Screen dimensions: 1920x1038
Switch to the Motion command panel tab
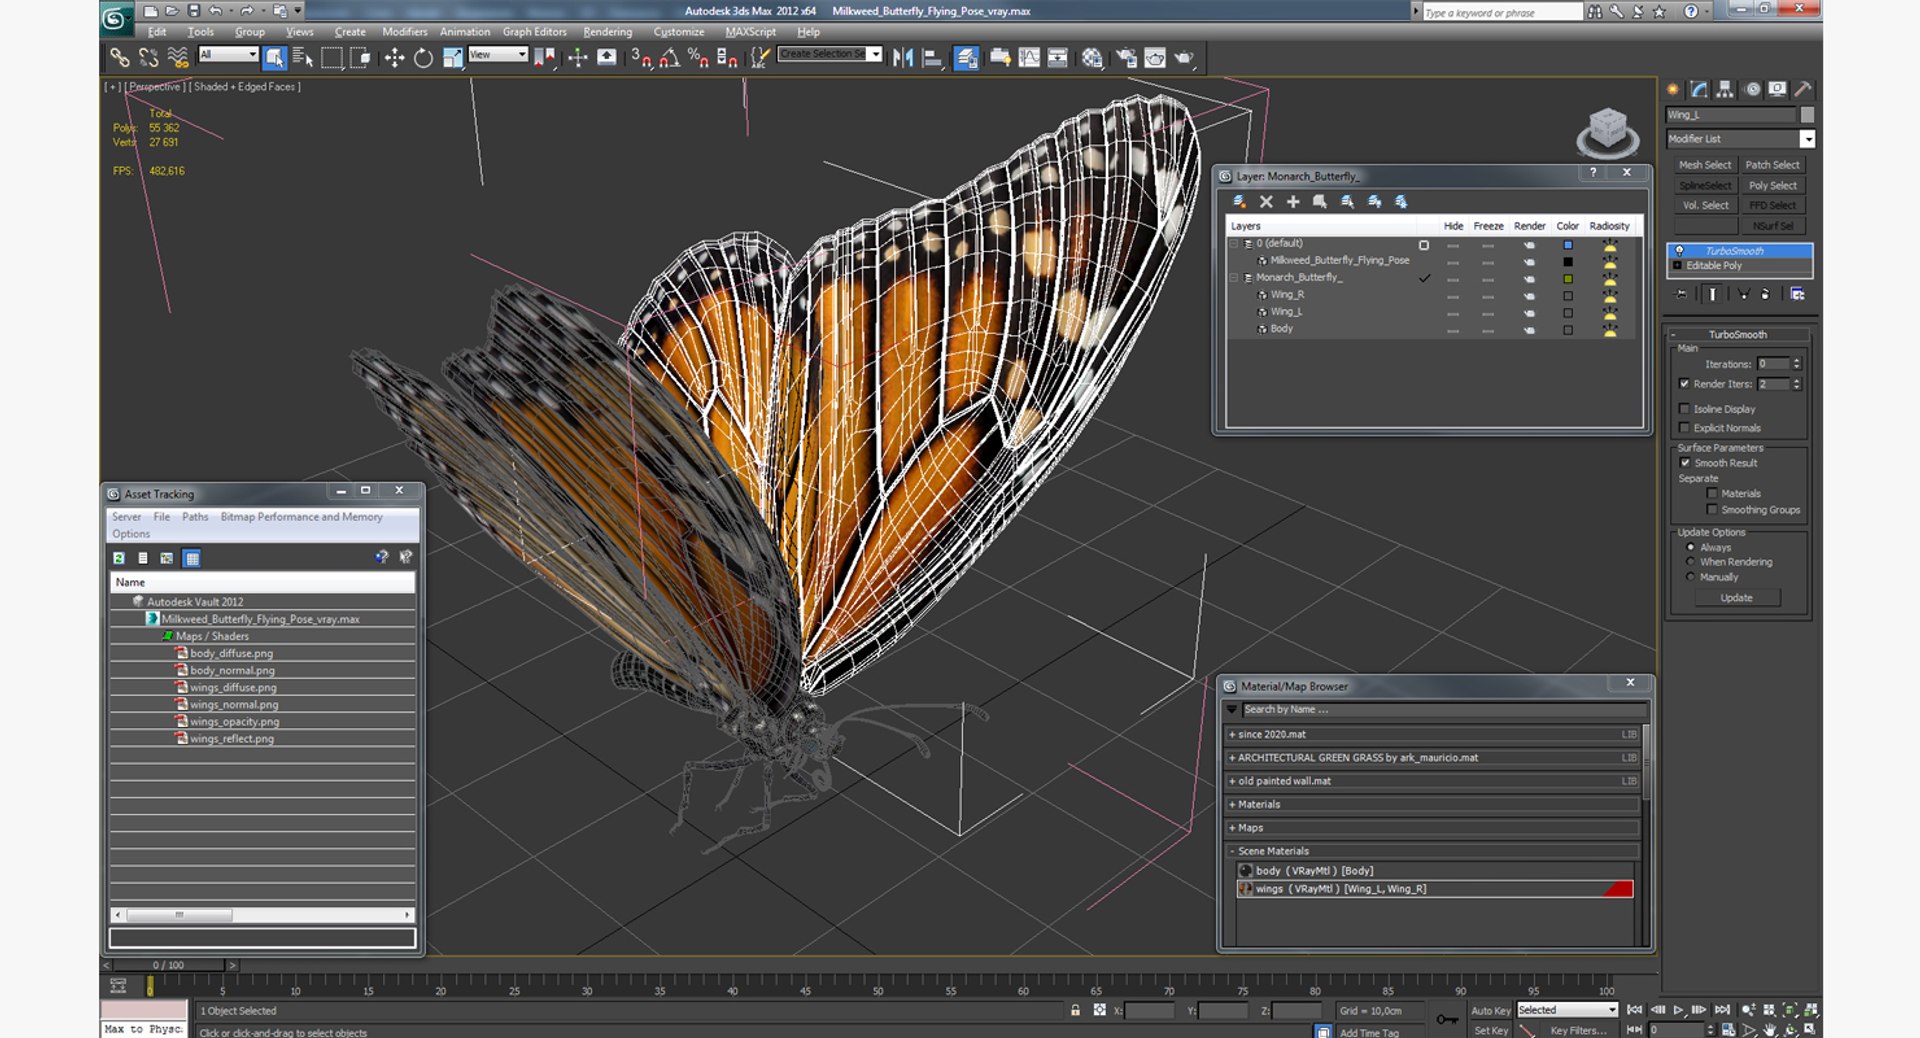[x=1752, y=89]
